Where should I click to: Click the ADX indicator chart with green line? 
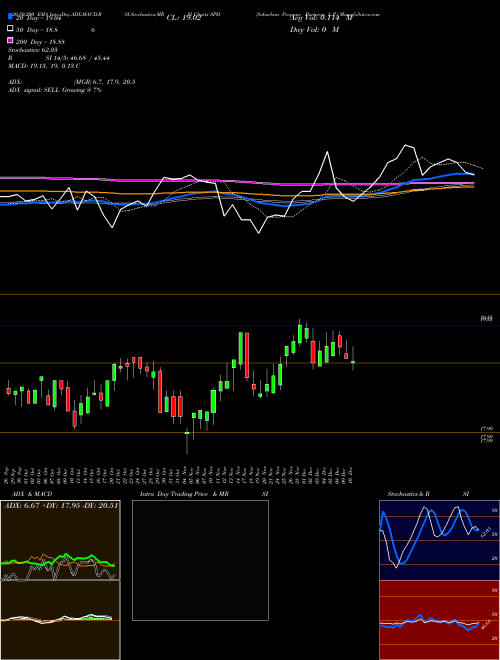coord(60,540)
